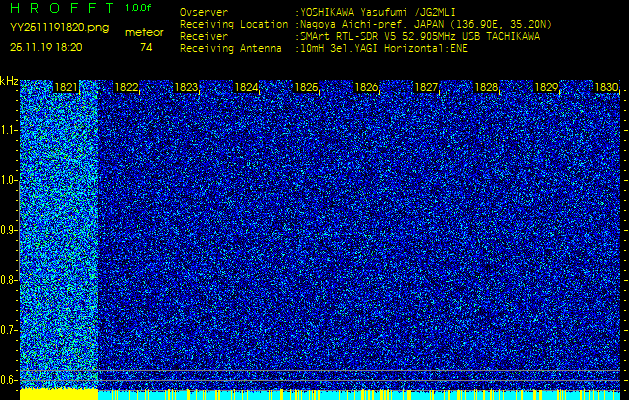This screenshot has width=629, height=400.
Task: Click the 0.8 frequency axis label
Action: pyautogui.click(x=7, y=280)
